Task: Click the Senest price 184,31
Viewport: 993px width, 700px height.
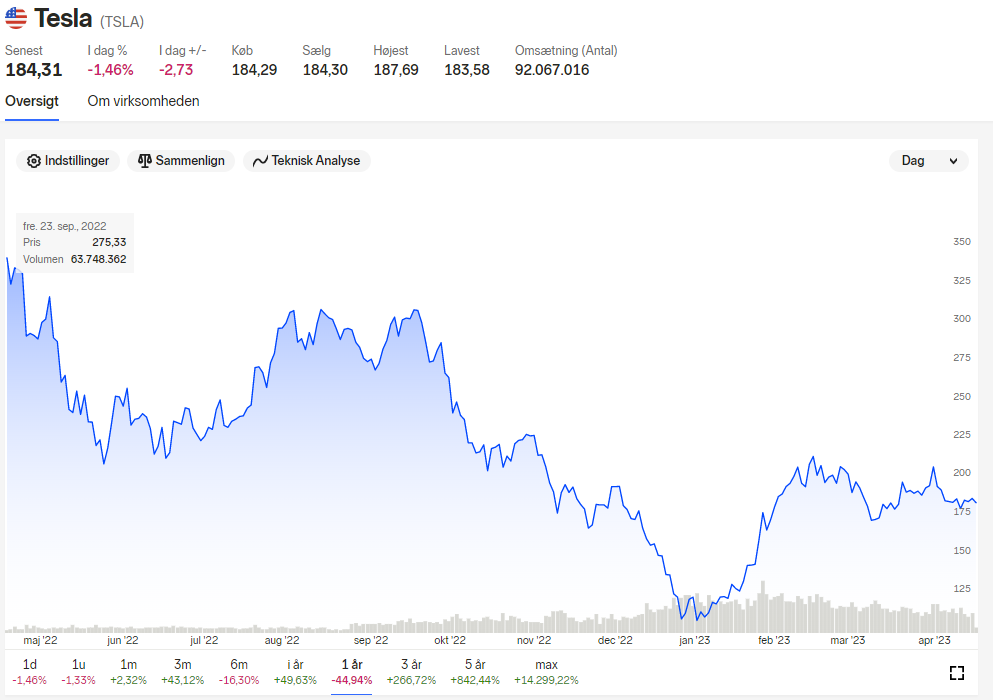Action: [x=34, y=70]
